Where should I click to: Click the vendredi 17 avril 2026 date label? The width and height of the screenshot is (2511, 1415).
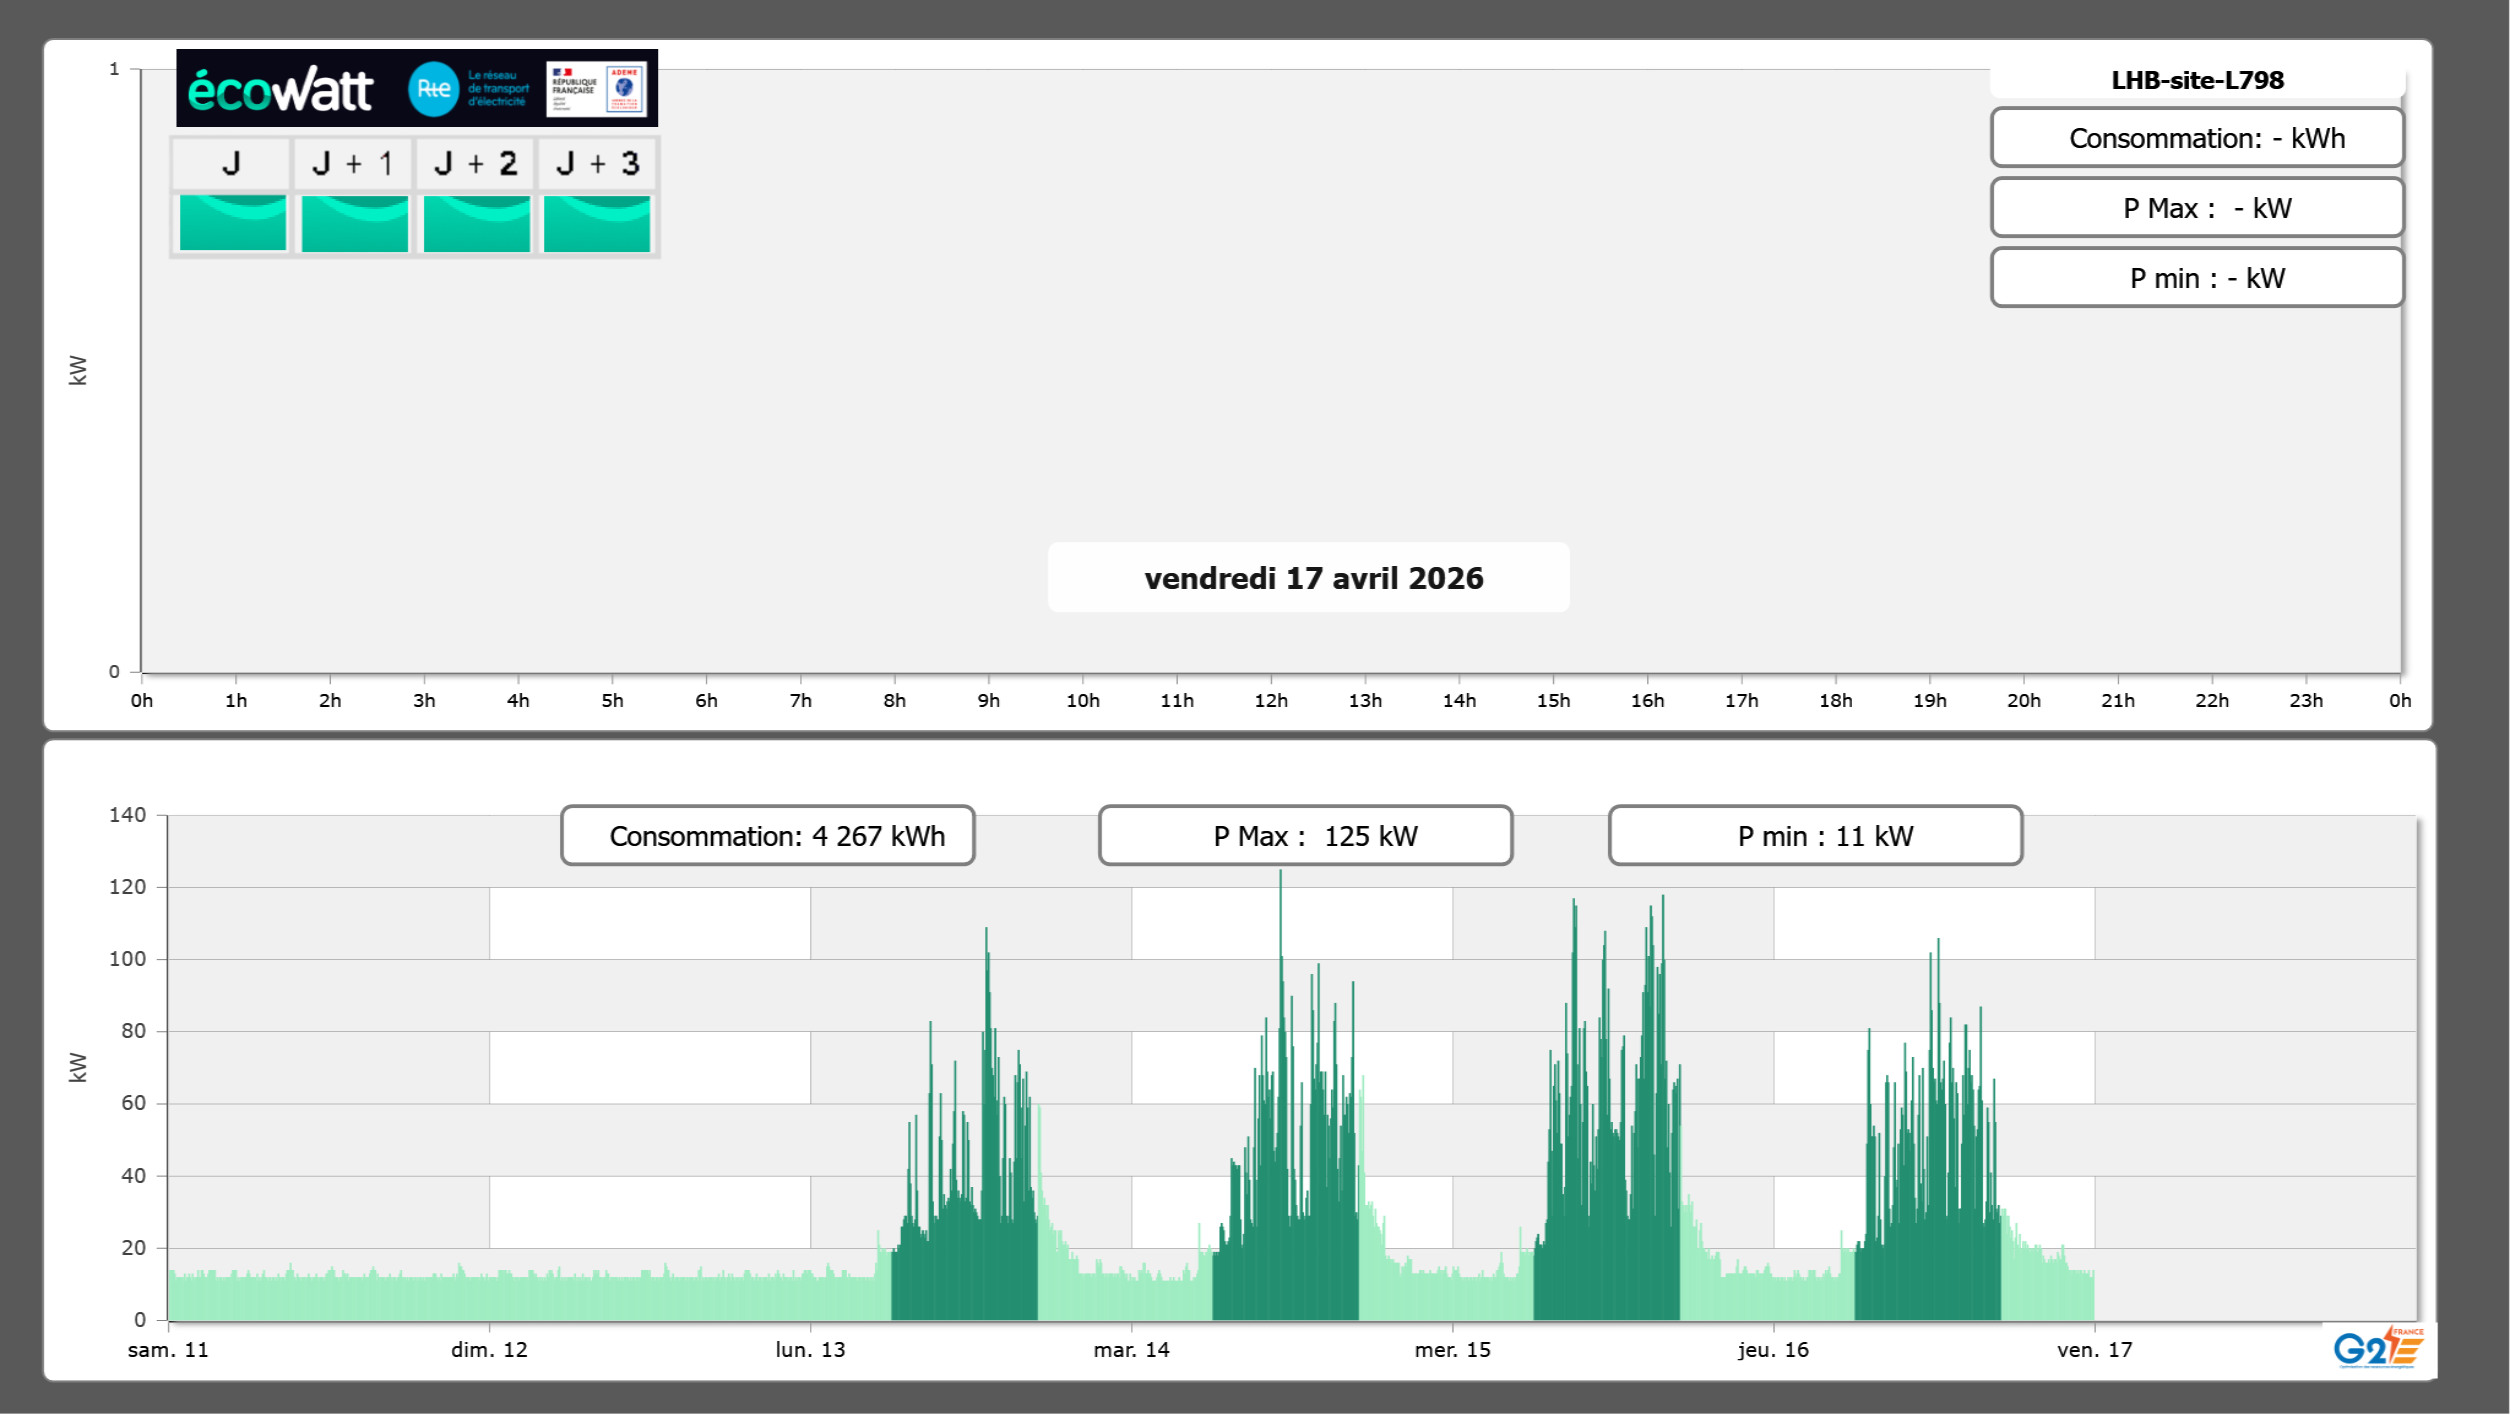click(1312, 578)
